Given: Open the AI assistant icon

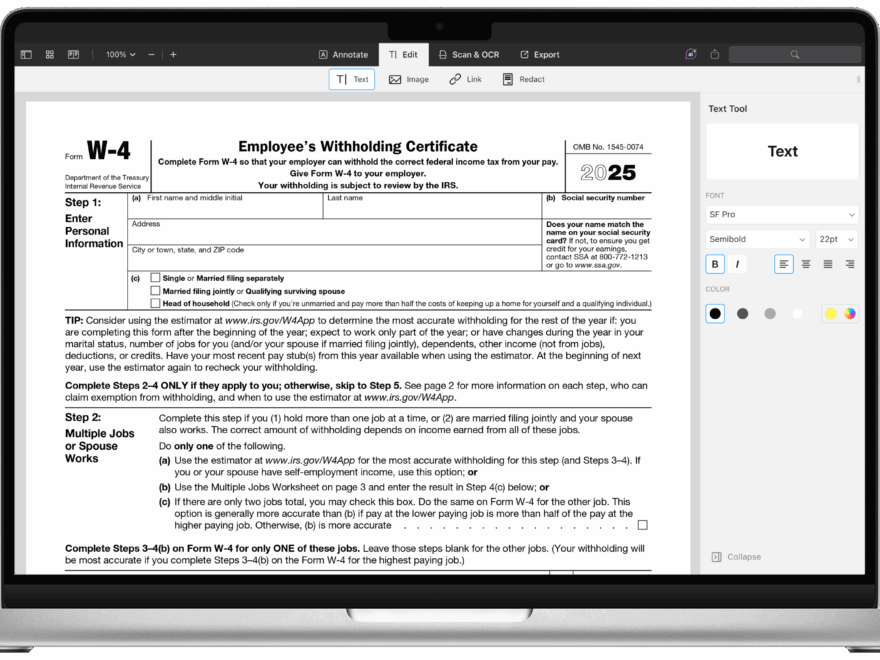Looking at the screenshot, I should coord(690,54).
